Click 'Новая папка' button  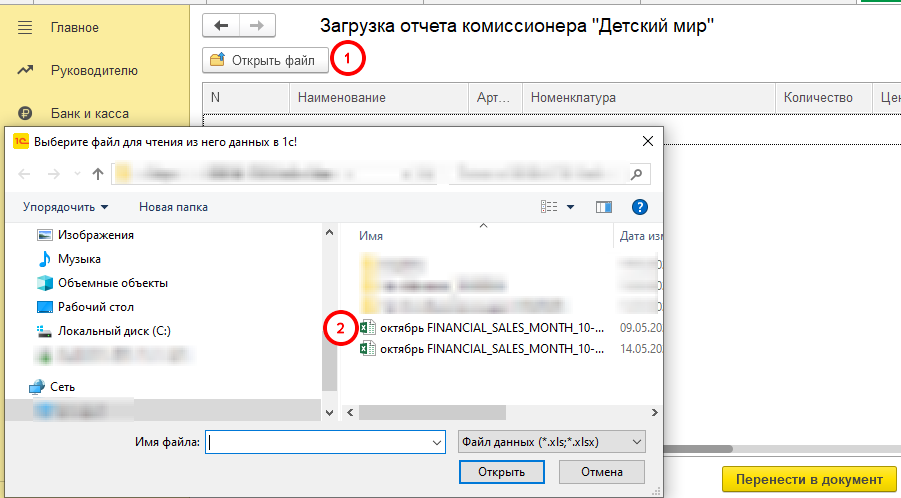click(173, 207)
